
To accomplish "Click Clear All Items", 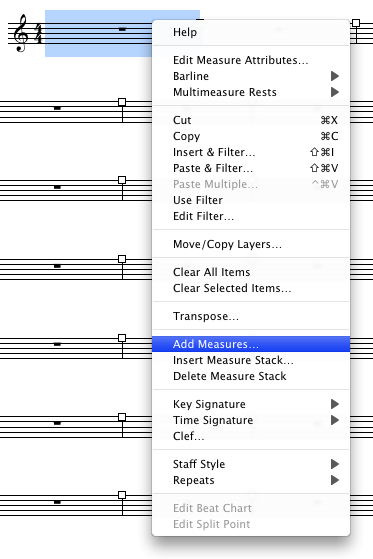I will 251,272.
